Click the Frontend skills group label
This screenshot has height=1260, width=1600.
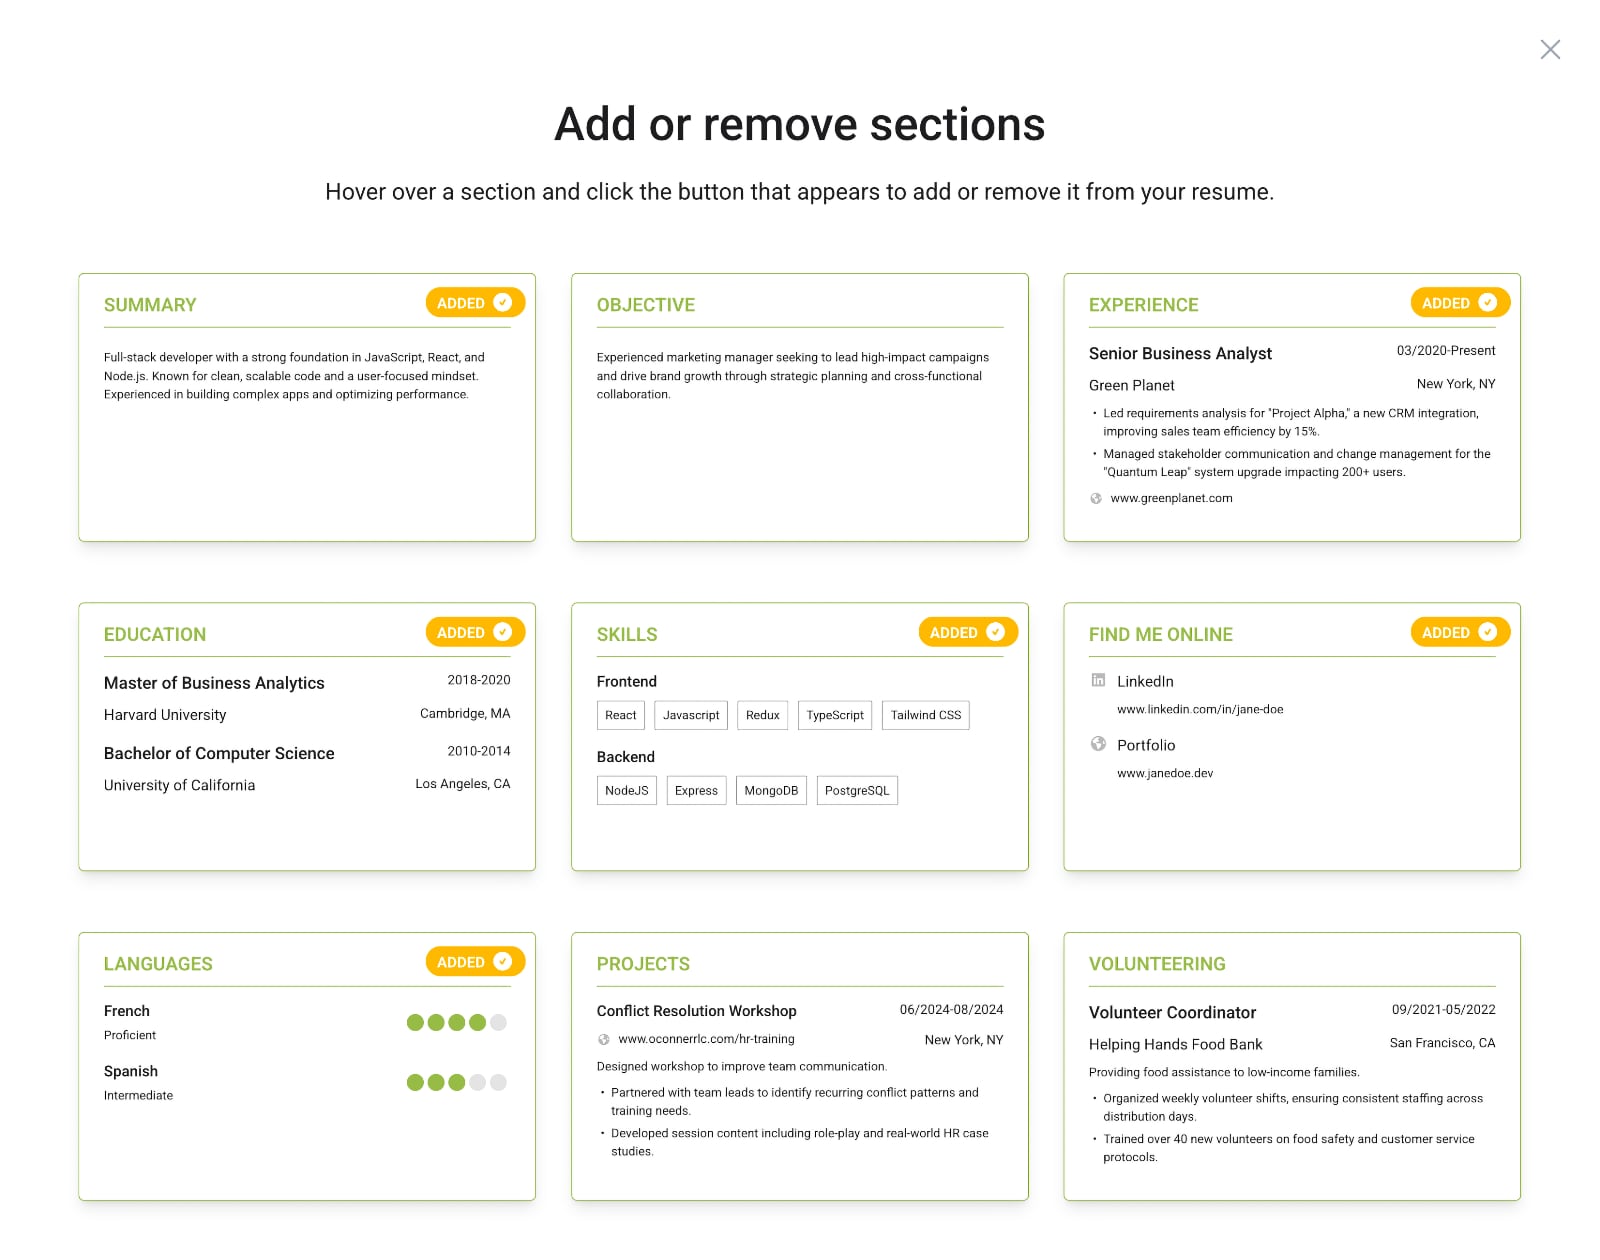point(627,682)
